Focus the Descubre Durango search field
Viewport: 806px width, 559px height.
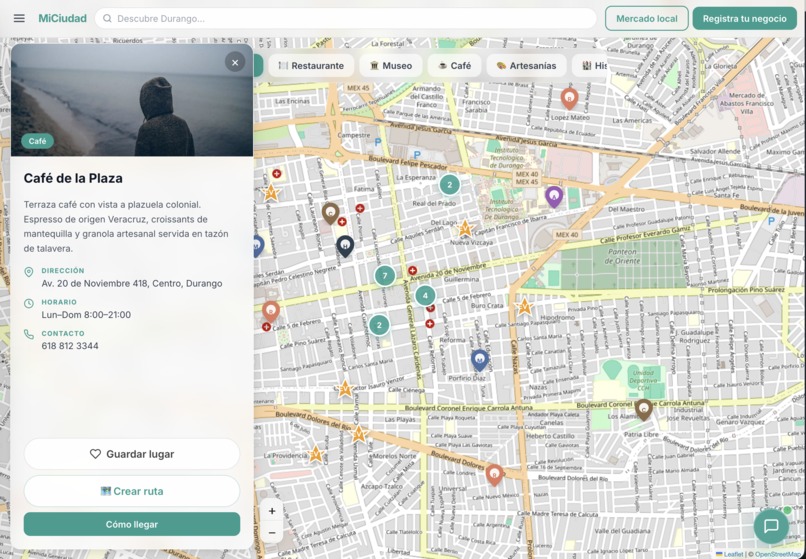coord(345,19)
